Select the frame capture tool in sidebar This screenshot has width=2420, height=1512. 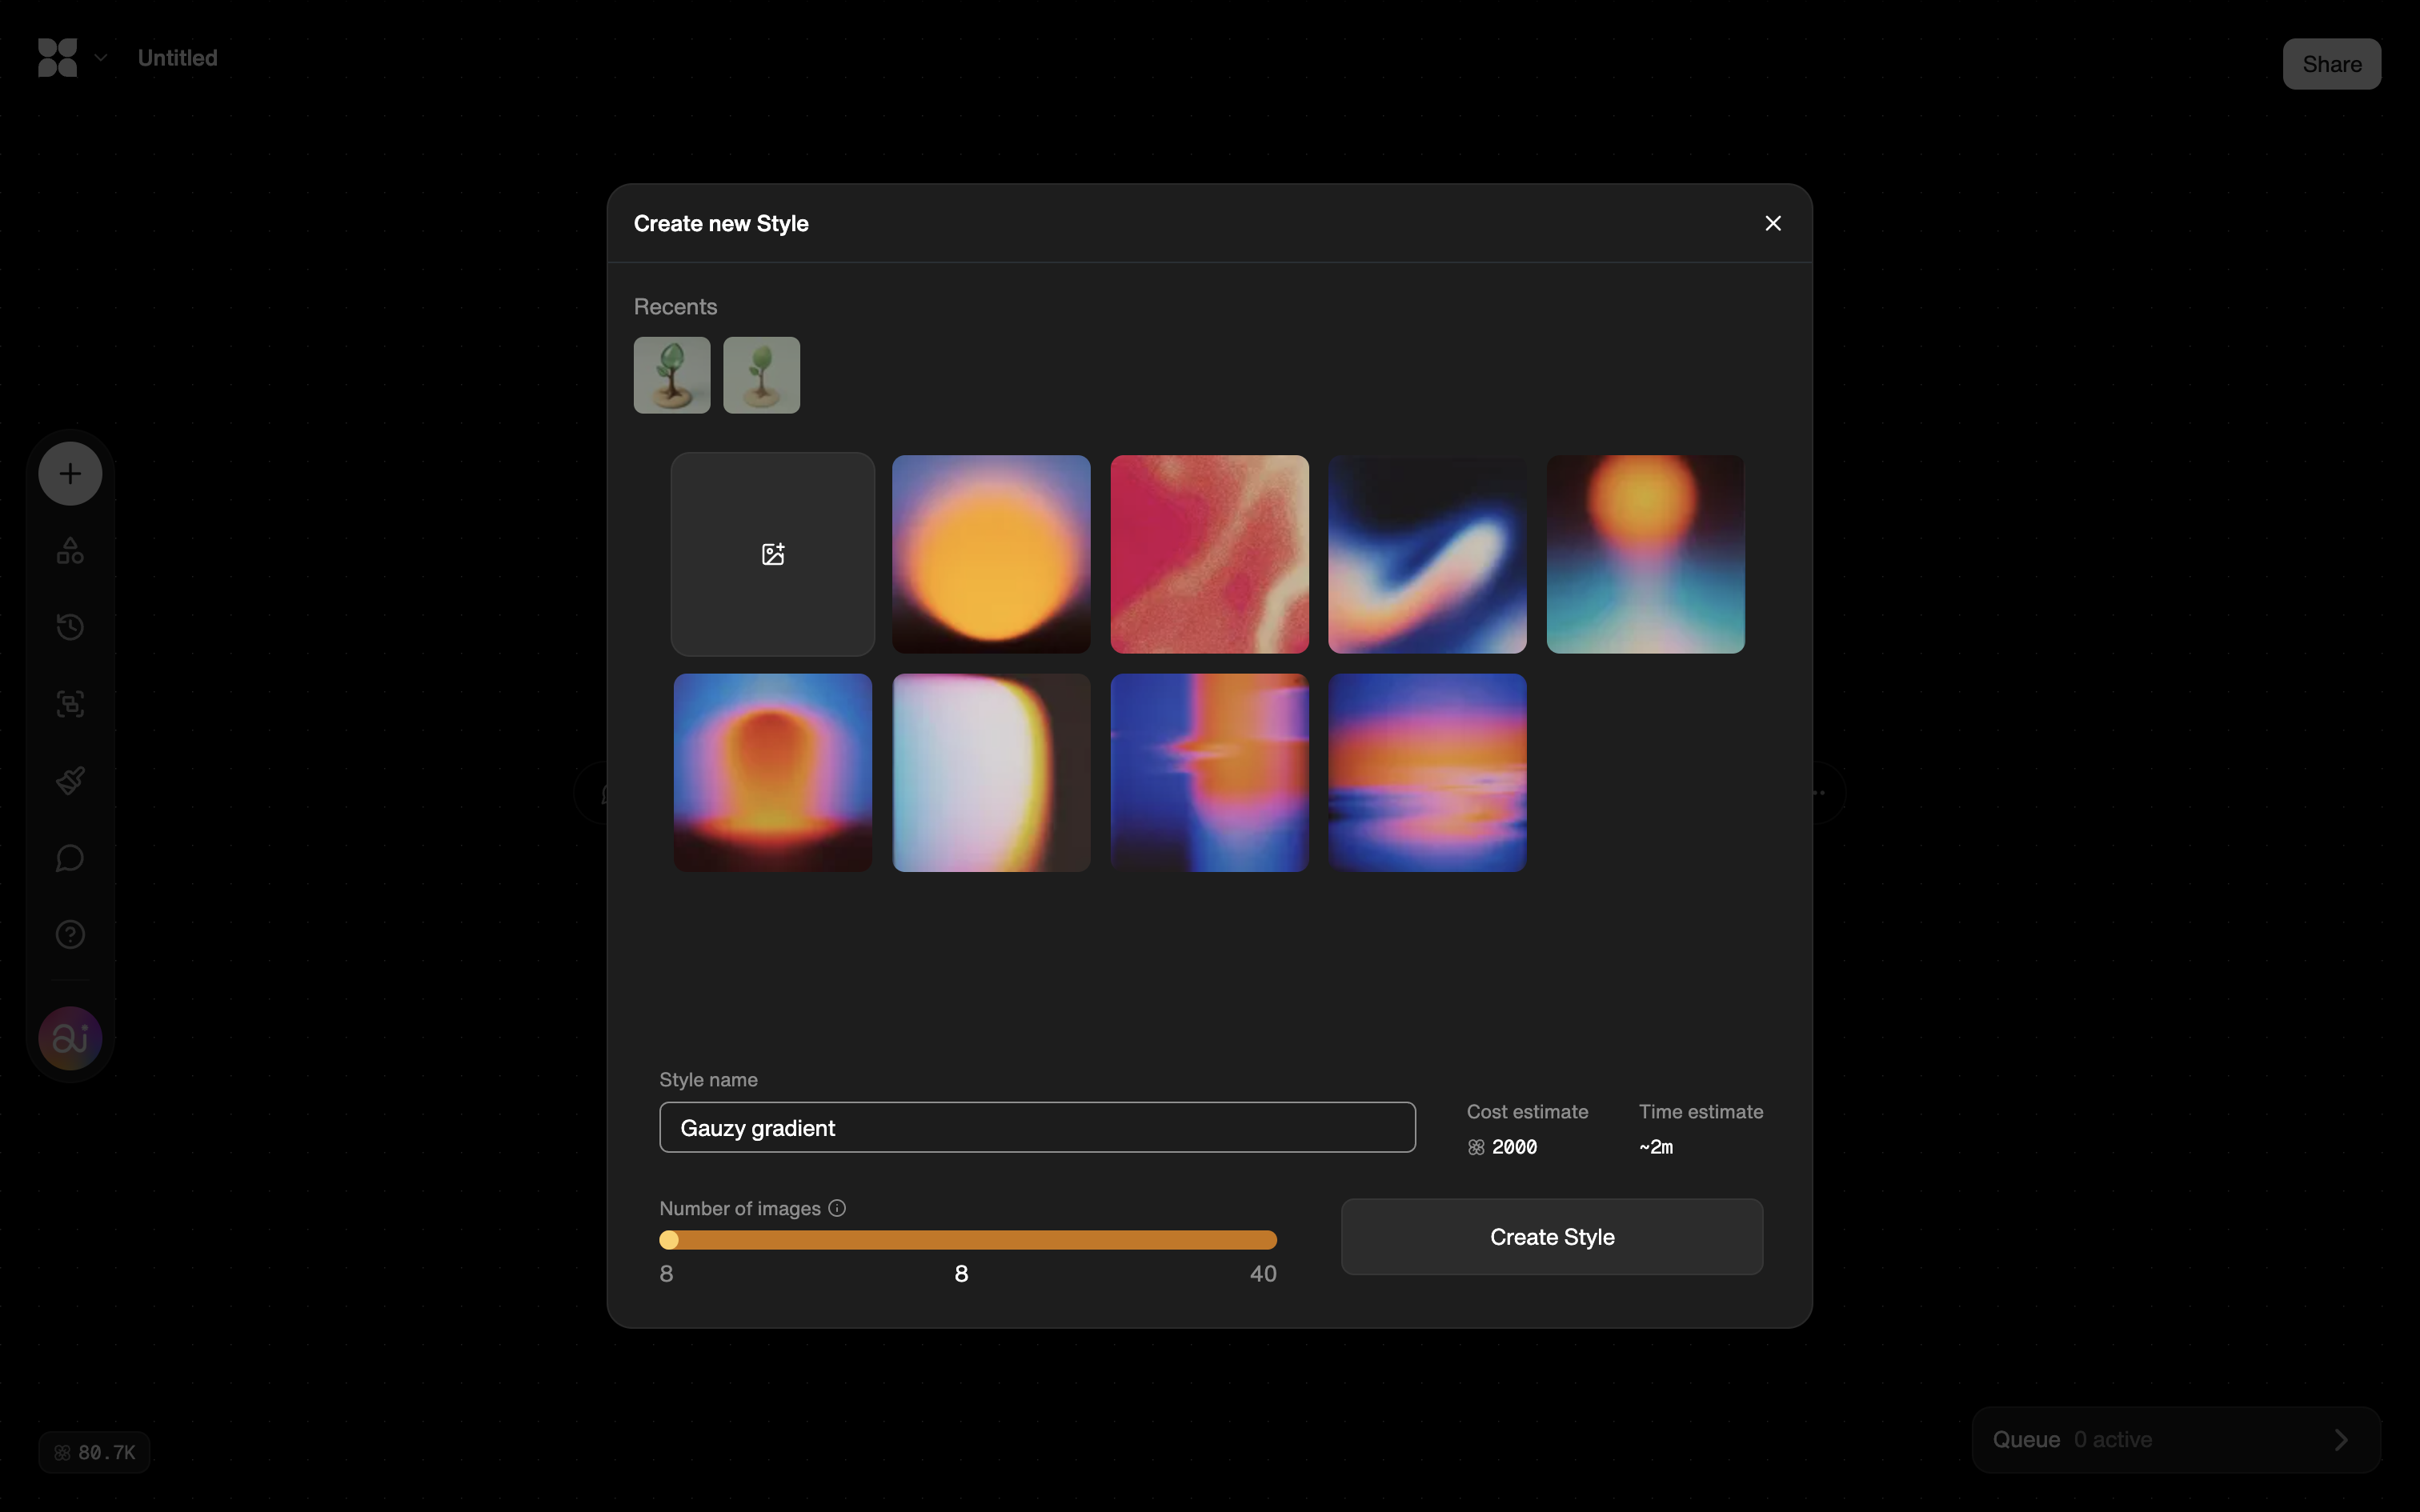click(x=70, y=704)
